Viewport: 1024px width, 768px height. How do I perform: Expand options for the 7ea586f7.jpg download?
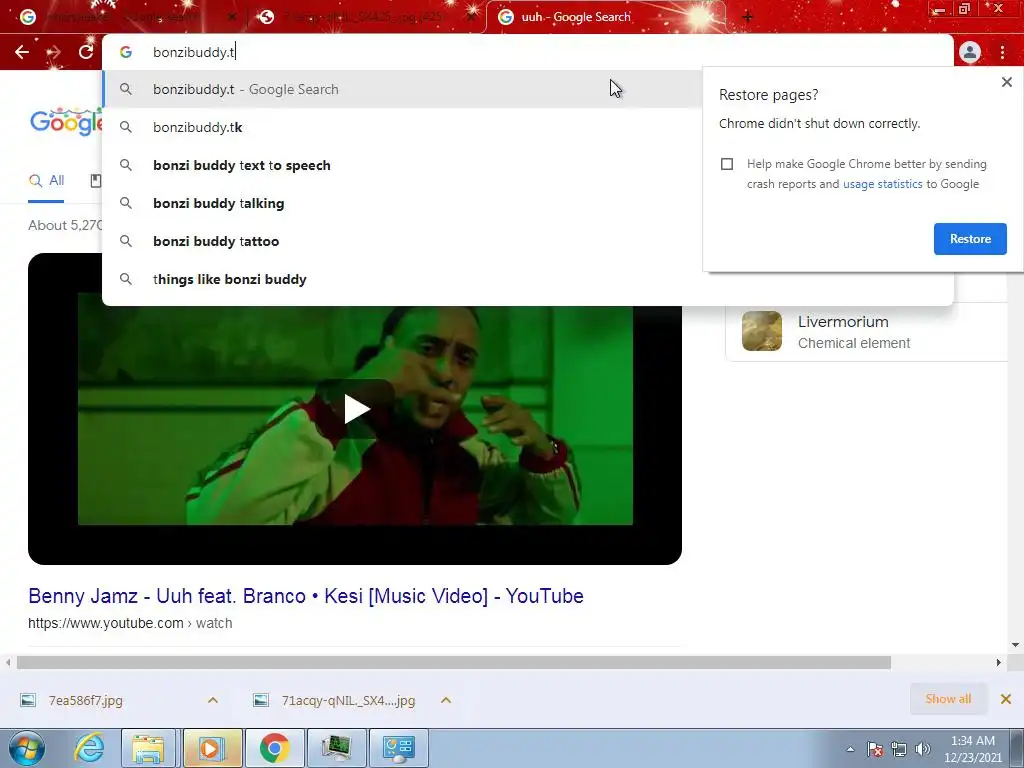point(213,700)
